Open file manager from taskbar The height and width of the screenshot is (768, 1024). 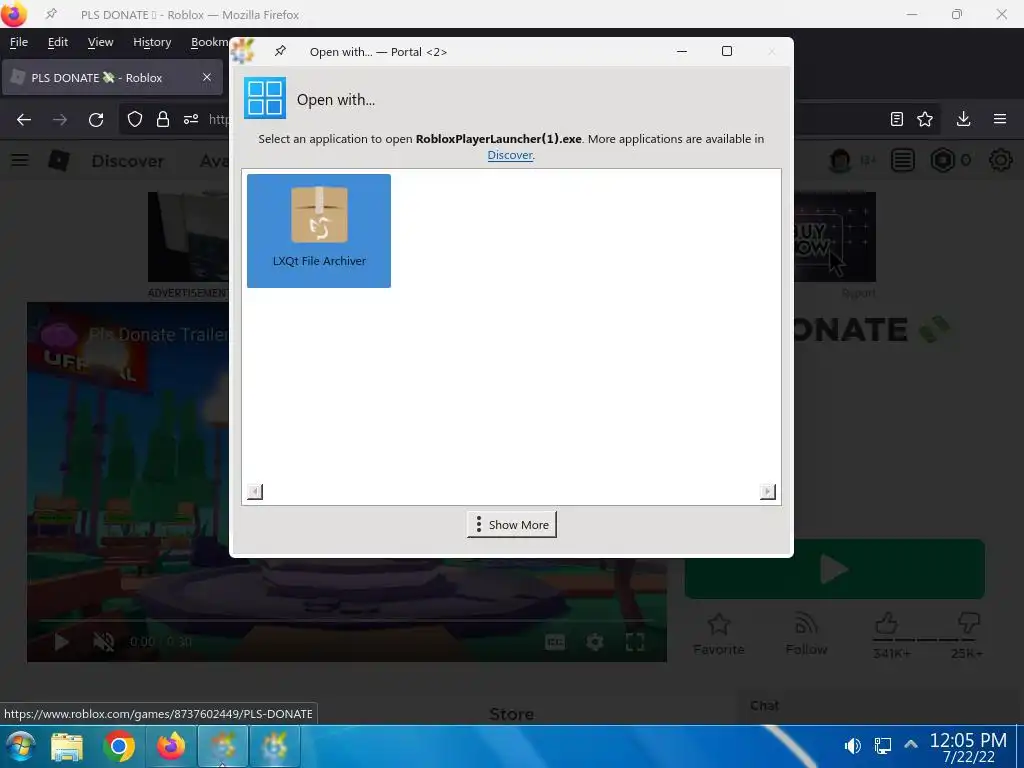67,746
